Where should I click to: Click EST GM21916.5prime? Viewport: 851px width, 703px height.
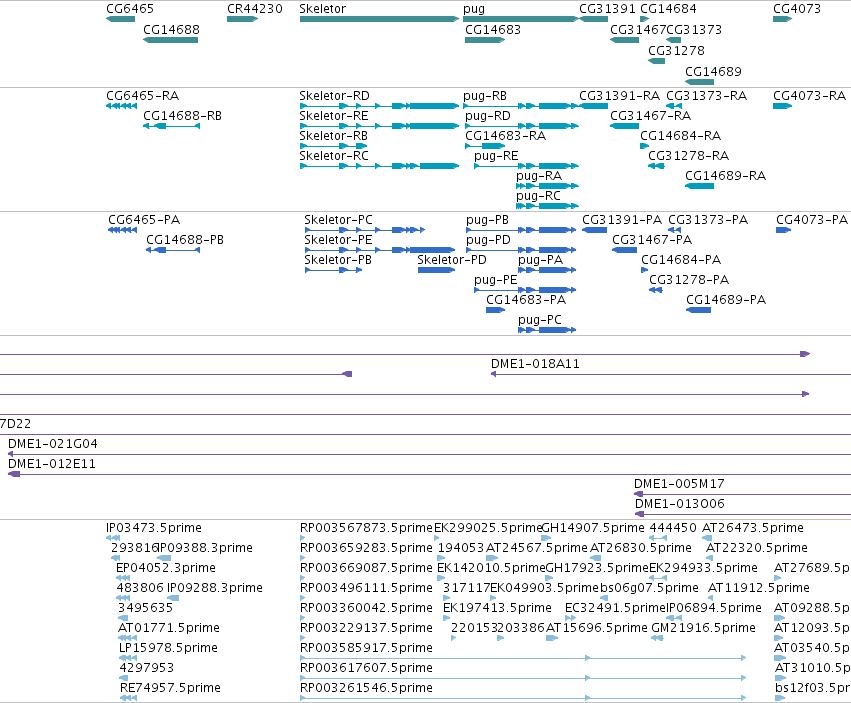(703, 628)
